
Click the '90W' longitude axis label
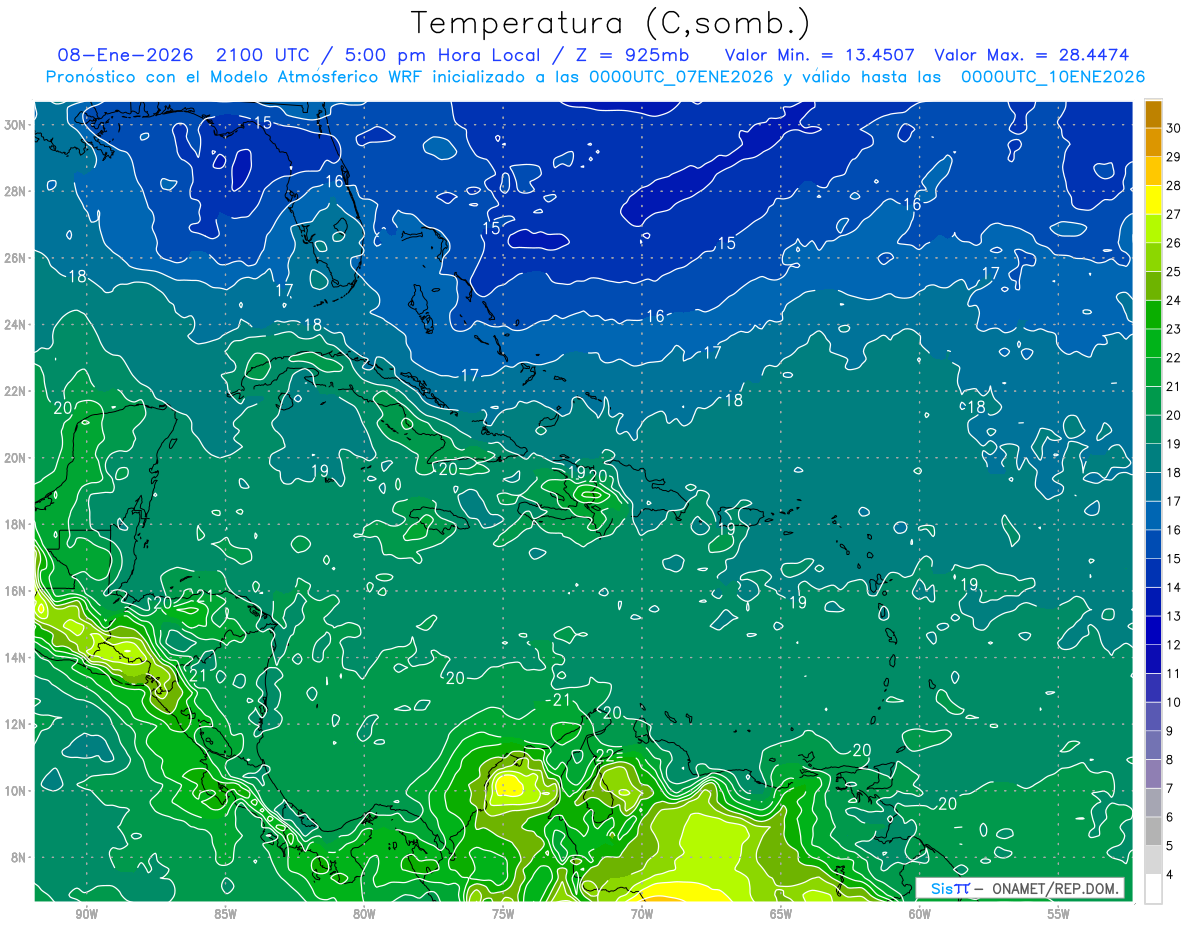click(x=86, y=914)
